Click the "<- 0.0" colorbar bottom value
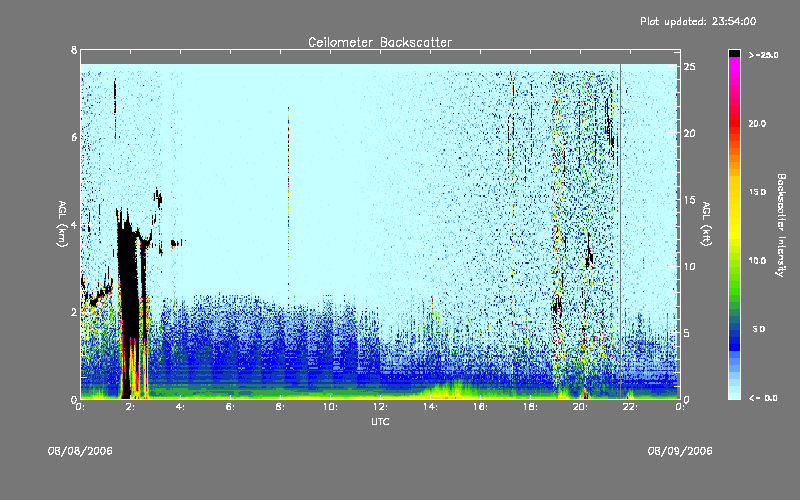 point(763,398)
